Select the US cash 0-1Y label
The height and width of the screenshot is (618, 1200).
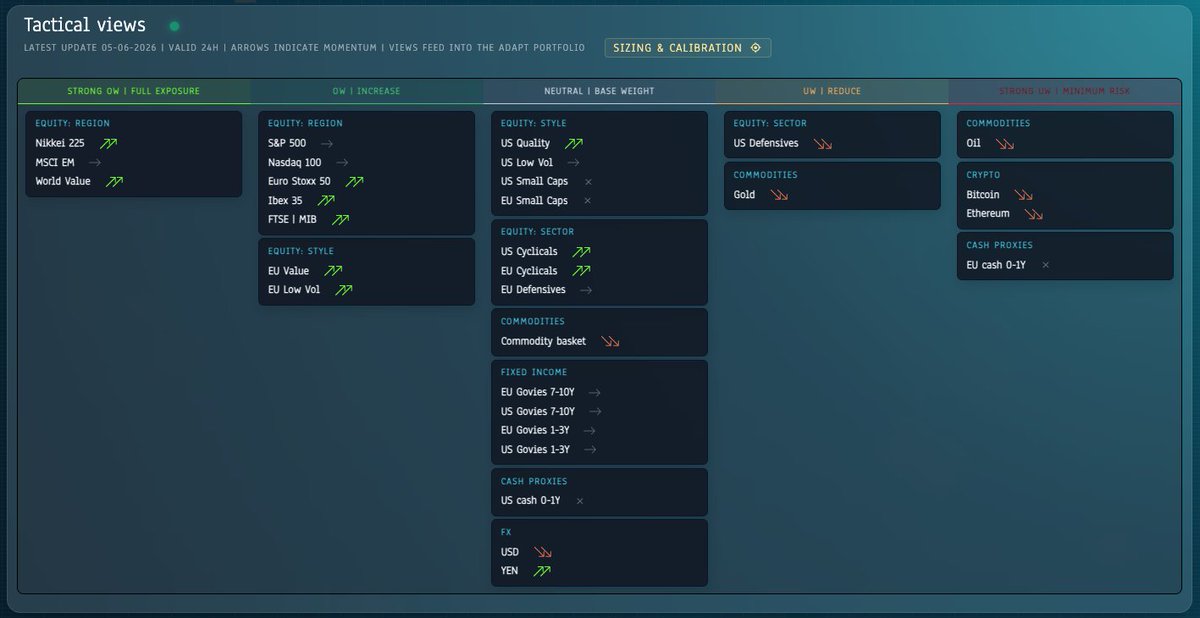[x=531, y=500]
